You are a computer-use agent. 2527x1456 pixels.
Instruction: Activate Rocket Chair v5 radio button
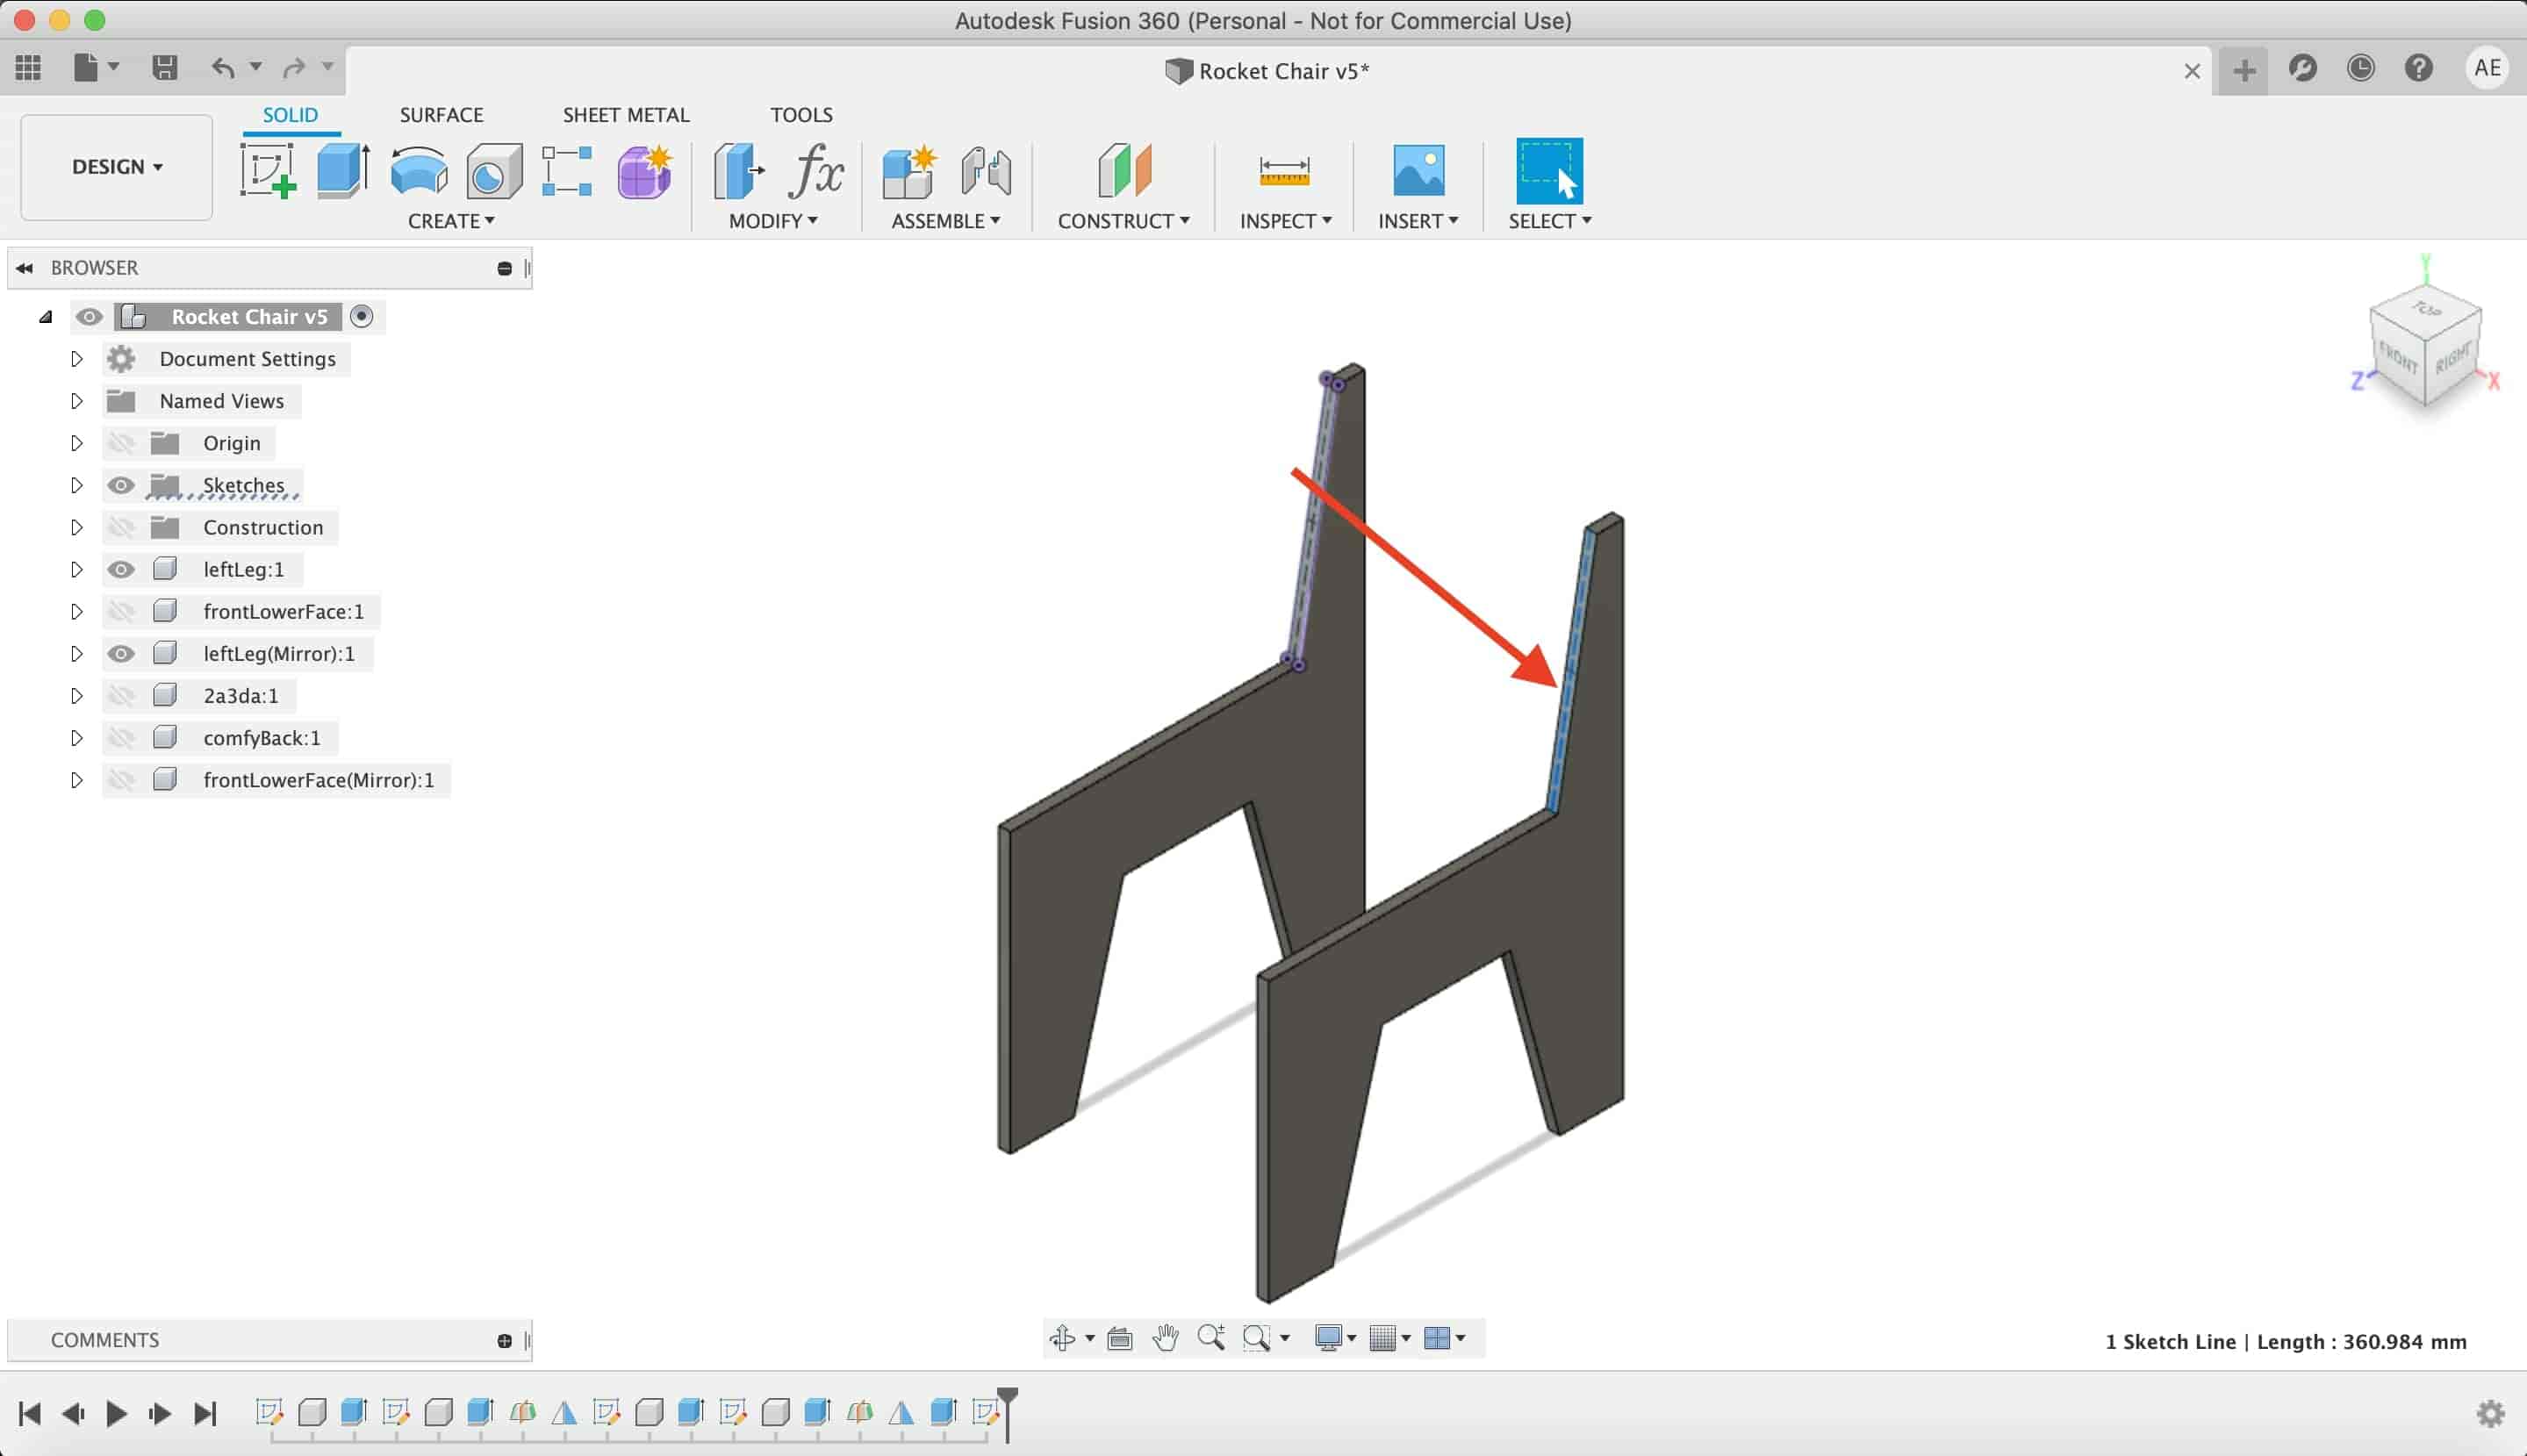362,317
